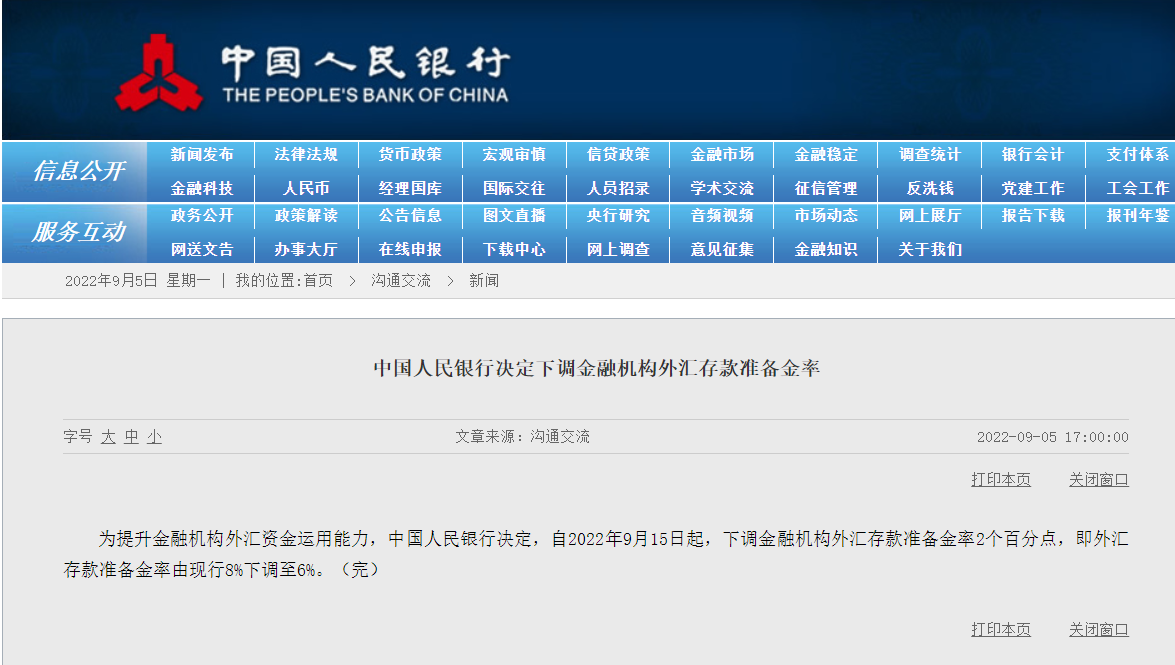This screenshot has height=665, width=1175.
Task: Open 银行会计 navigation item
Action: coord(1033,154)
